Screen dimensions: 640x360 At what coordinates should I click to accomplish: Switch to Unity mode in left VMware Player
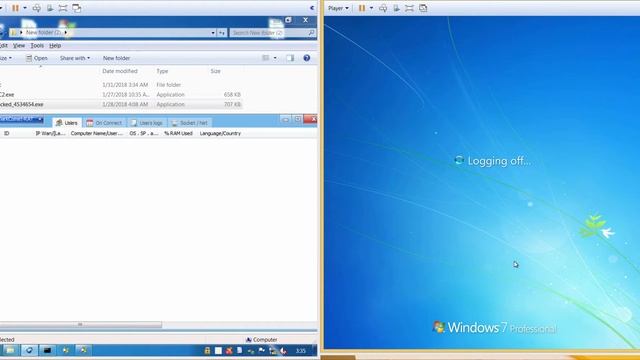(76, 8)
